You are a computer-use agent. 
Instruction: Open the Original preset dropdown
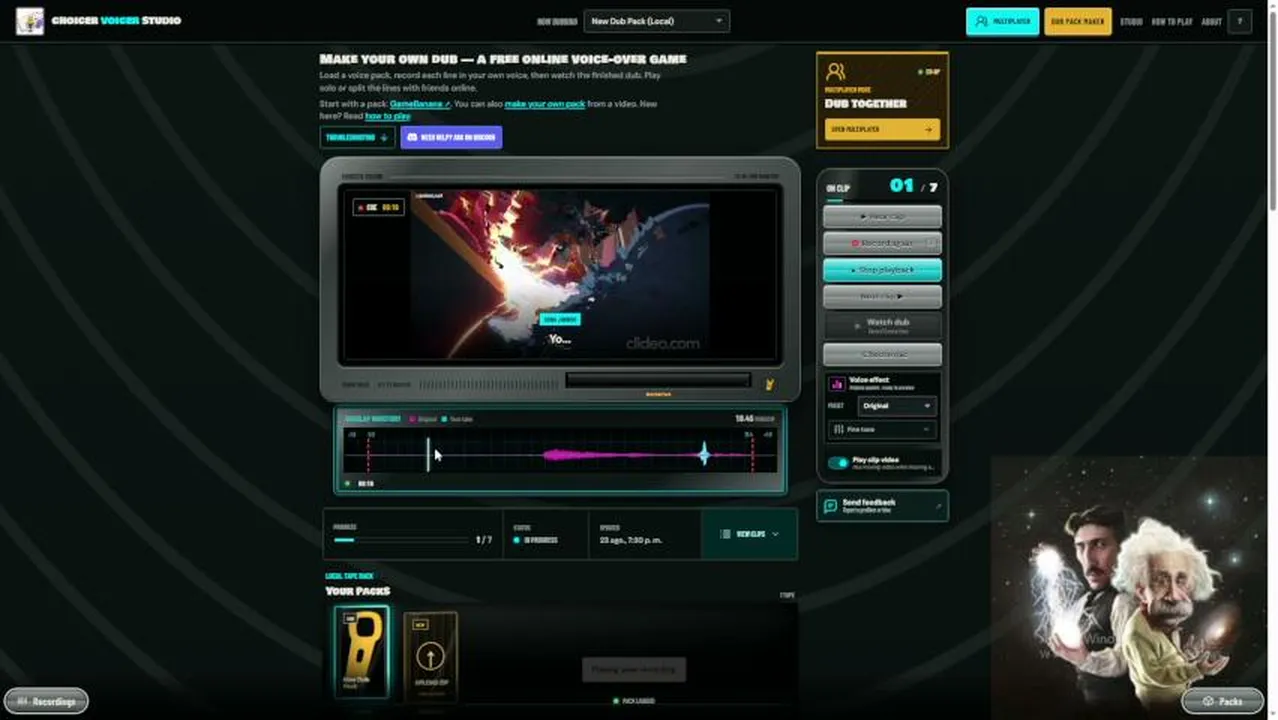point(896,406)
